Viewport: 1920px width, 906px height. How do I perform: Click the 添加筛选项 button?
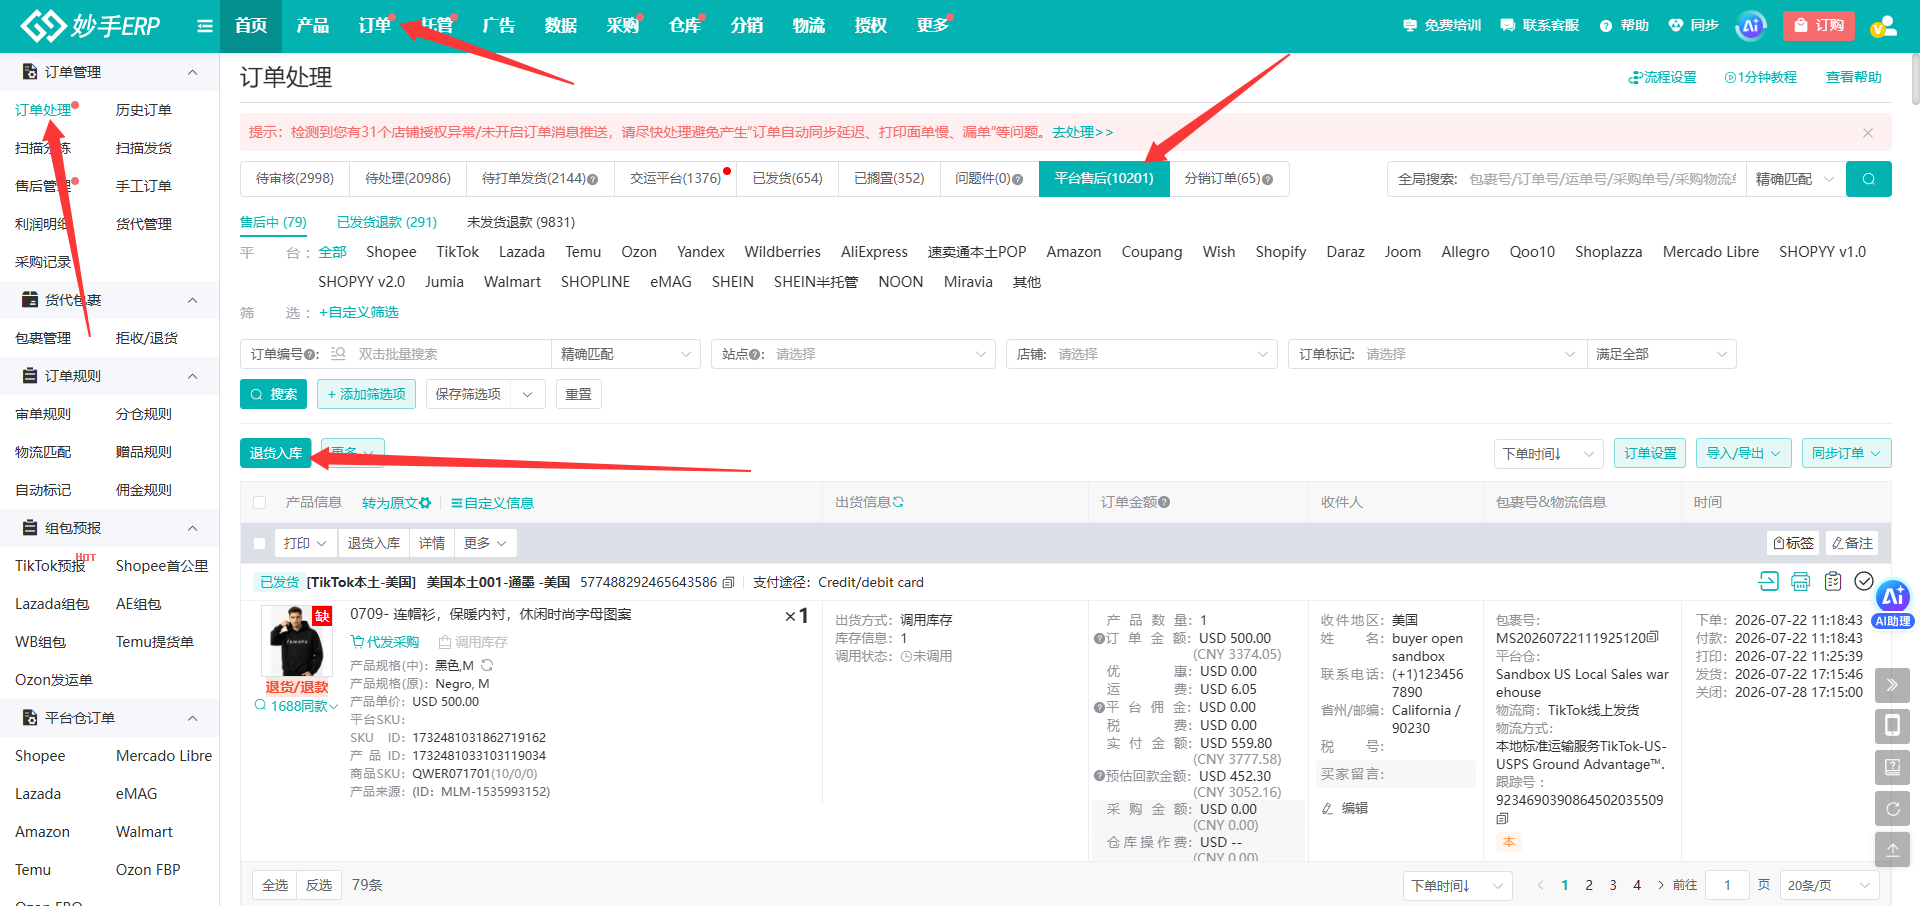pyautogui.click(x=366, y=394)
